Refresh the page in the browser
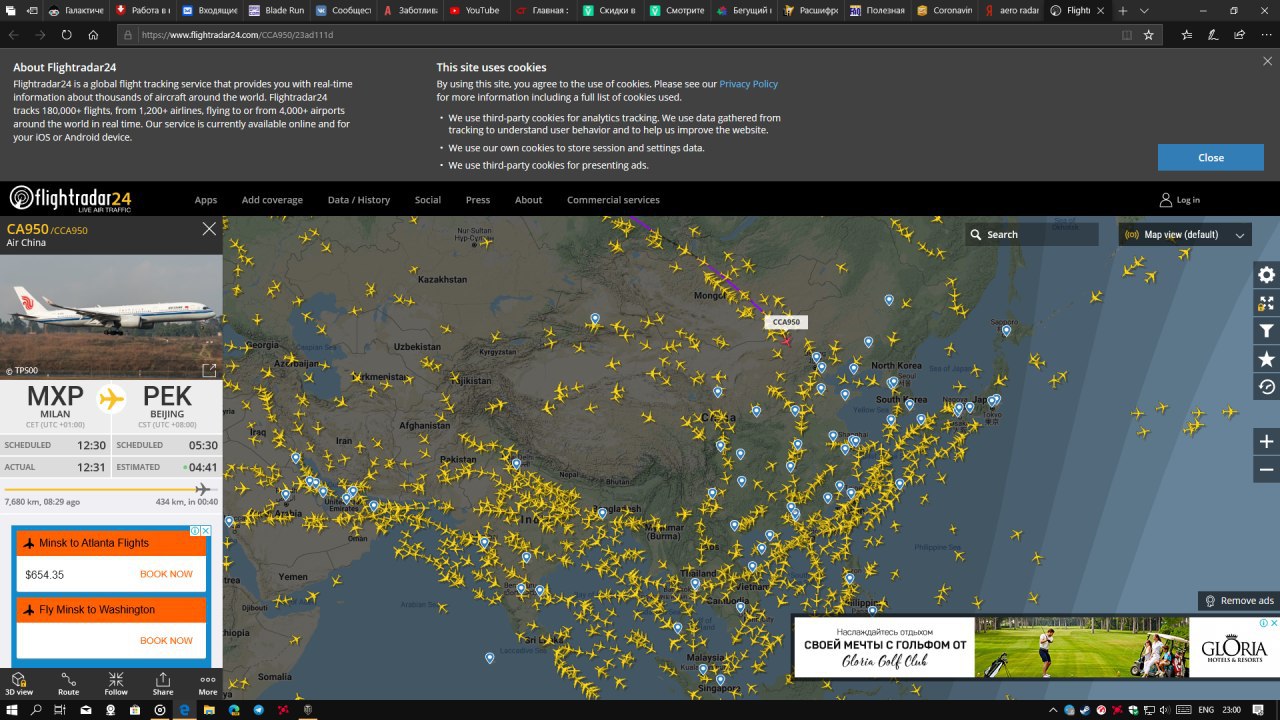This screenshot has height=720, width=1280. tap(66, 34)
